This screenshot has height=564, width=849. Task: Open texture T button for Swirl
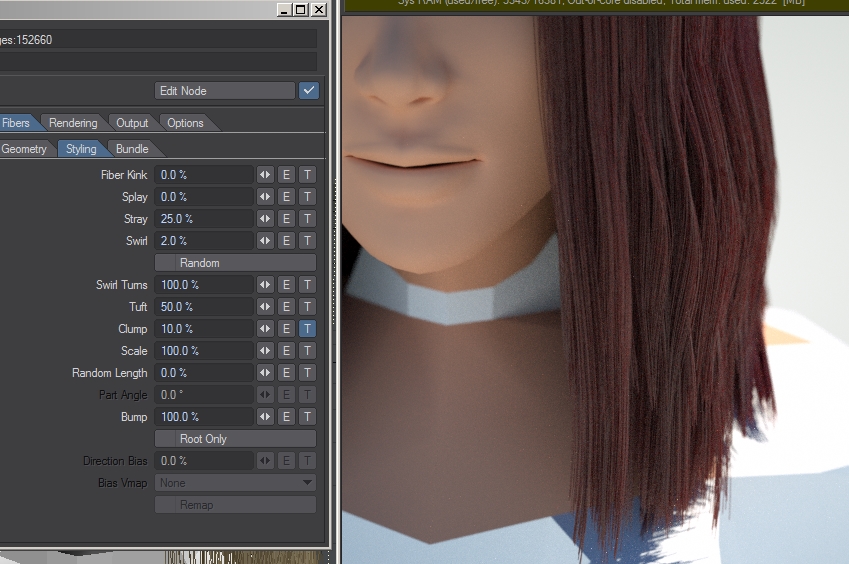(307, 241)
